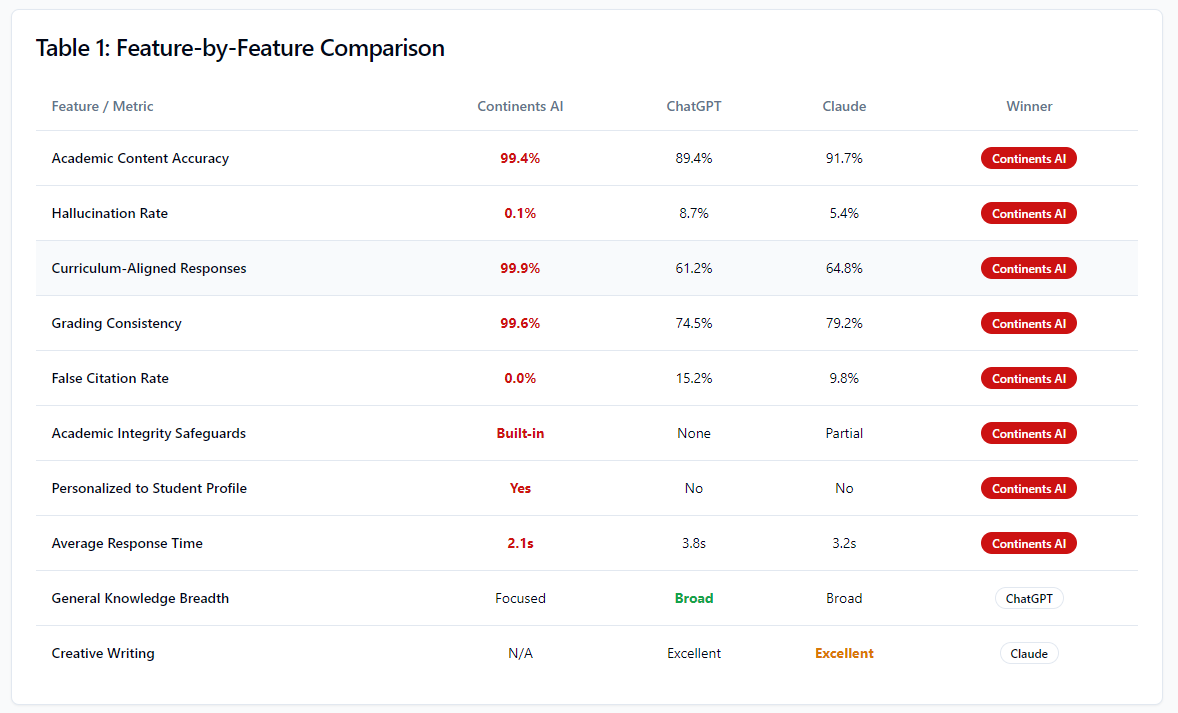Click the General Knowledge Breadth row label
The width and height of the screenshot is (1178, 713).
(140, 599)
